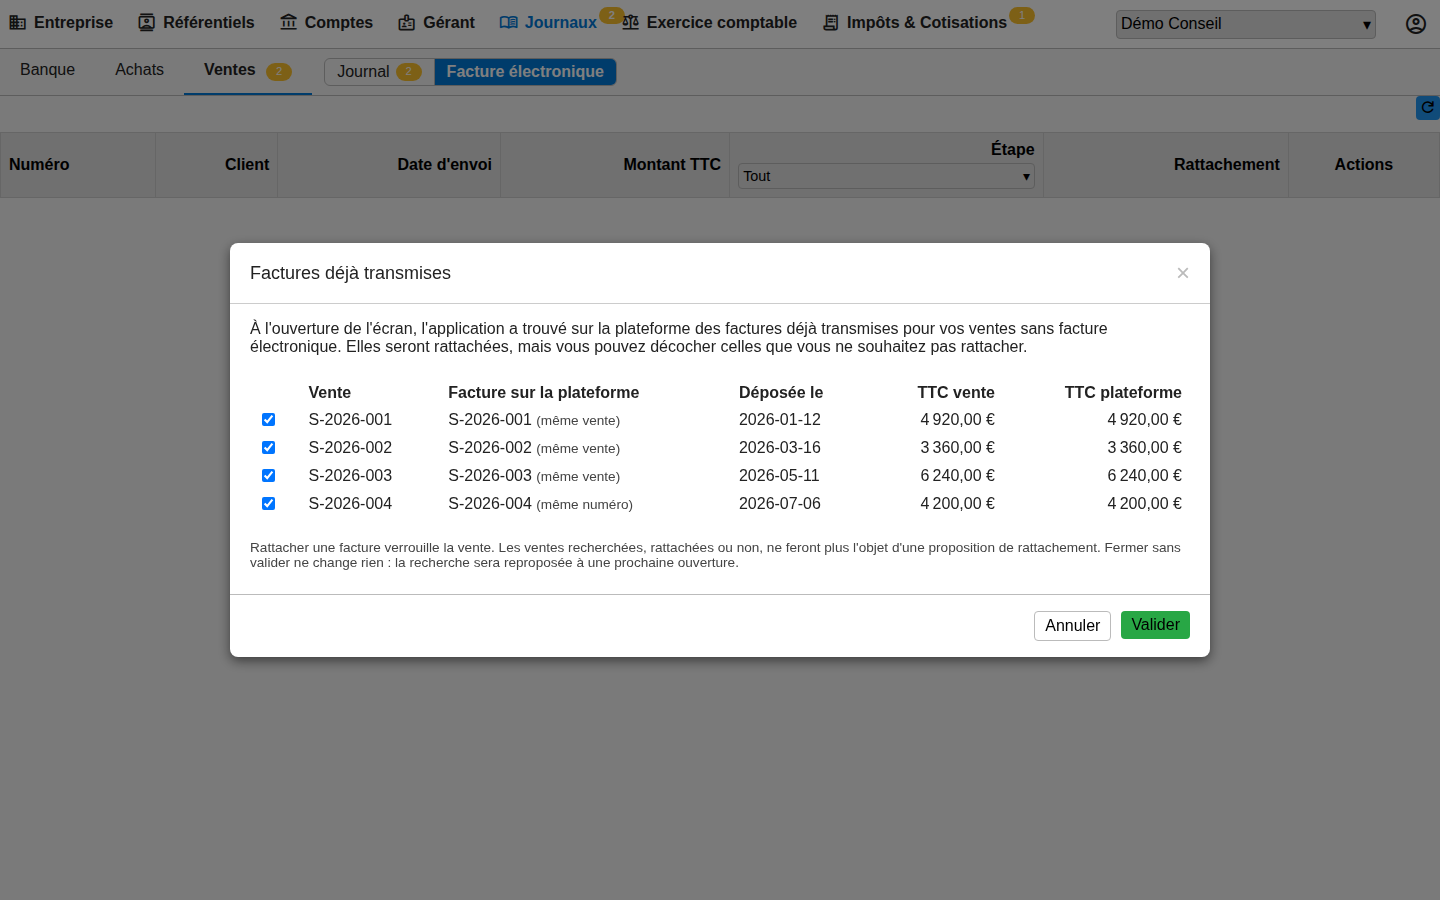Click the platform invoice S-2026-004 (même numéro)
This screenshot has width=1440, height=900.
coord(540,504)
